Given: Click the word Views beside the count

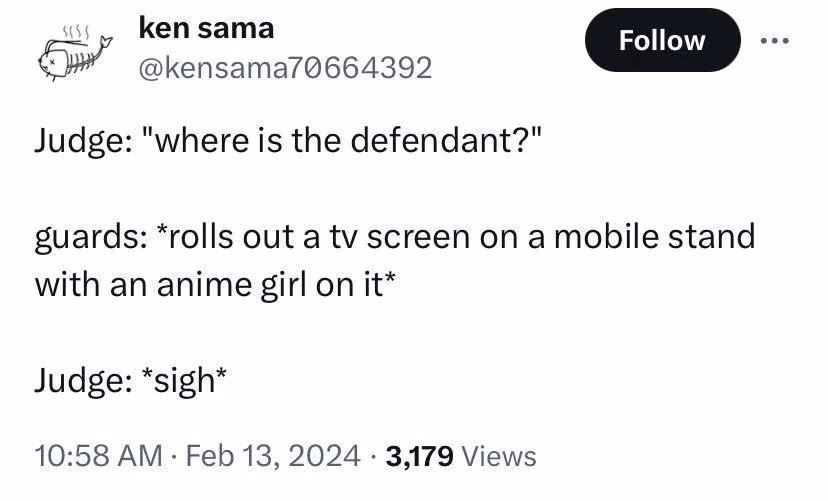Looking at the screenshot, I should coord(499,456).
